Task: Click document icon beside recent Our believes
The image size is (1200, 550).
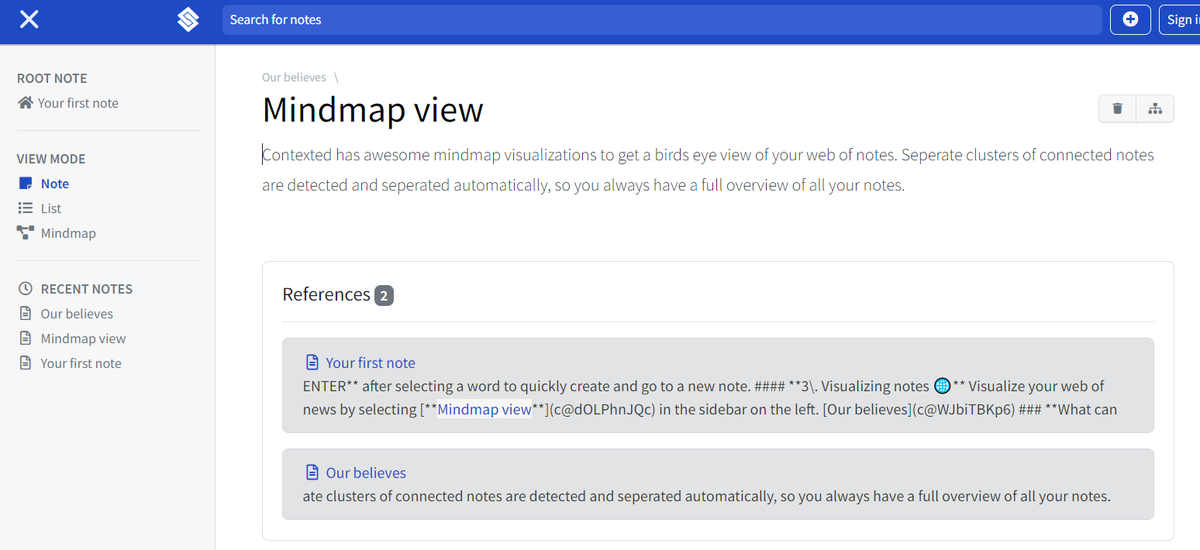Action: [26, 314]
